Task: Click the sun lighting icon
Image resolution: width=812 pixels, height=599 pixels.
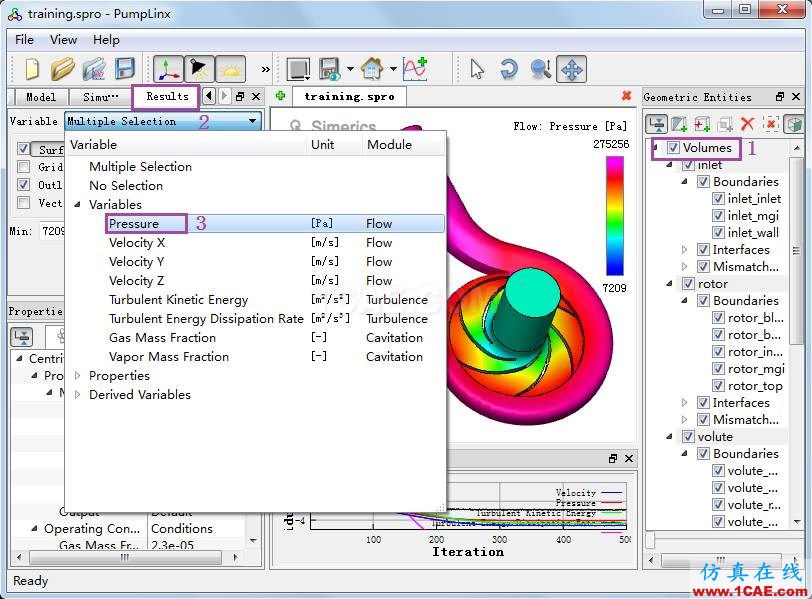Action: [230, 69]
